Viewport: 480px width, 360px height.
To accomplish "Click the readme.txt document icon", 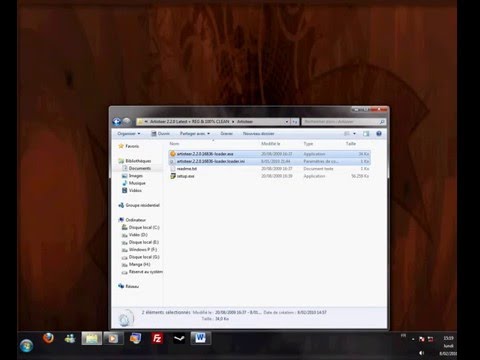I will pyautogui.click(x=173, y=169).
